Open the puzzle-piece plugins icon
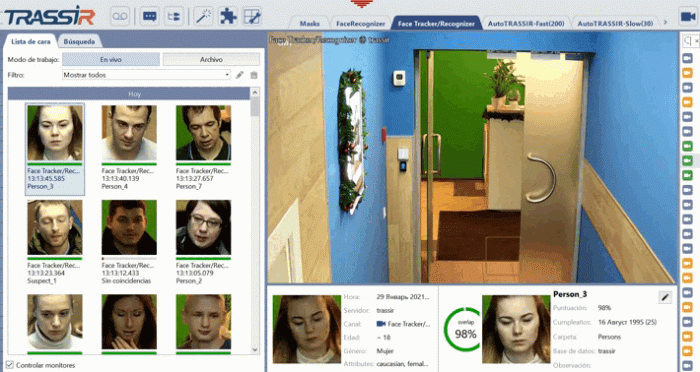This screenshot has height=372, width=700. click(x=228, y=17)
